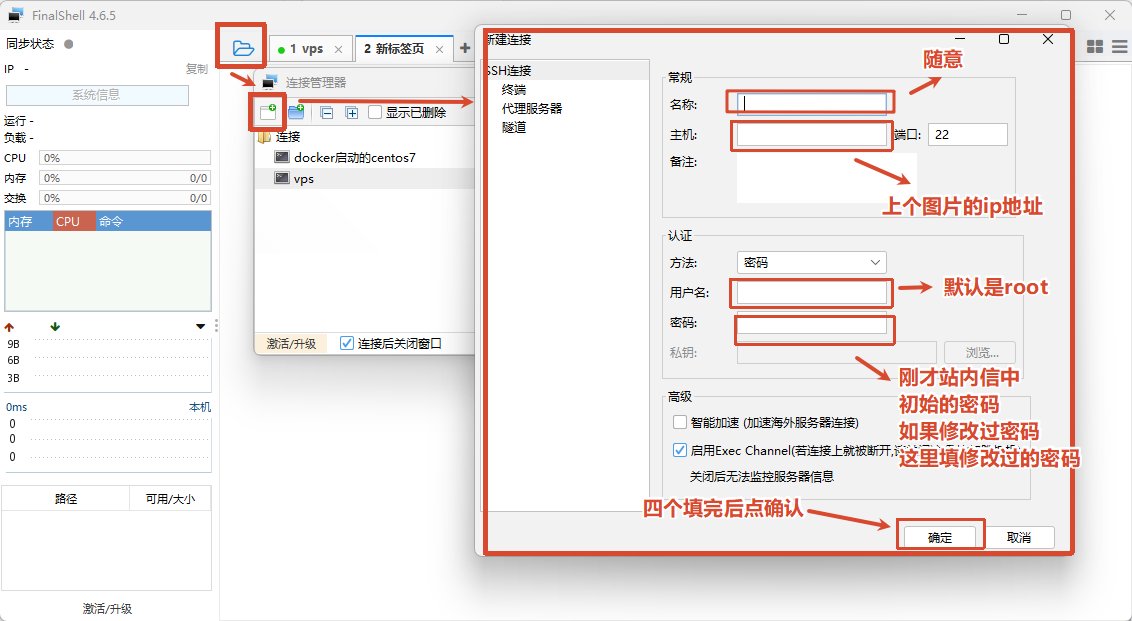This screenshot has height=621, width=1132.
Task: Click 激活/升级 in connection manager
Action: point(291,344)
